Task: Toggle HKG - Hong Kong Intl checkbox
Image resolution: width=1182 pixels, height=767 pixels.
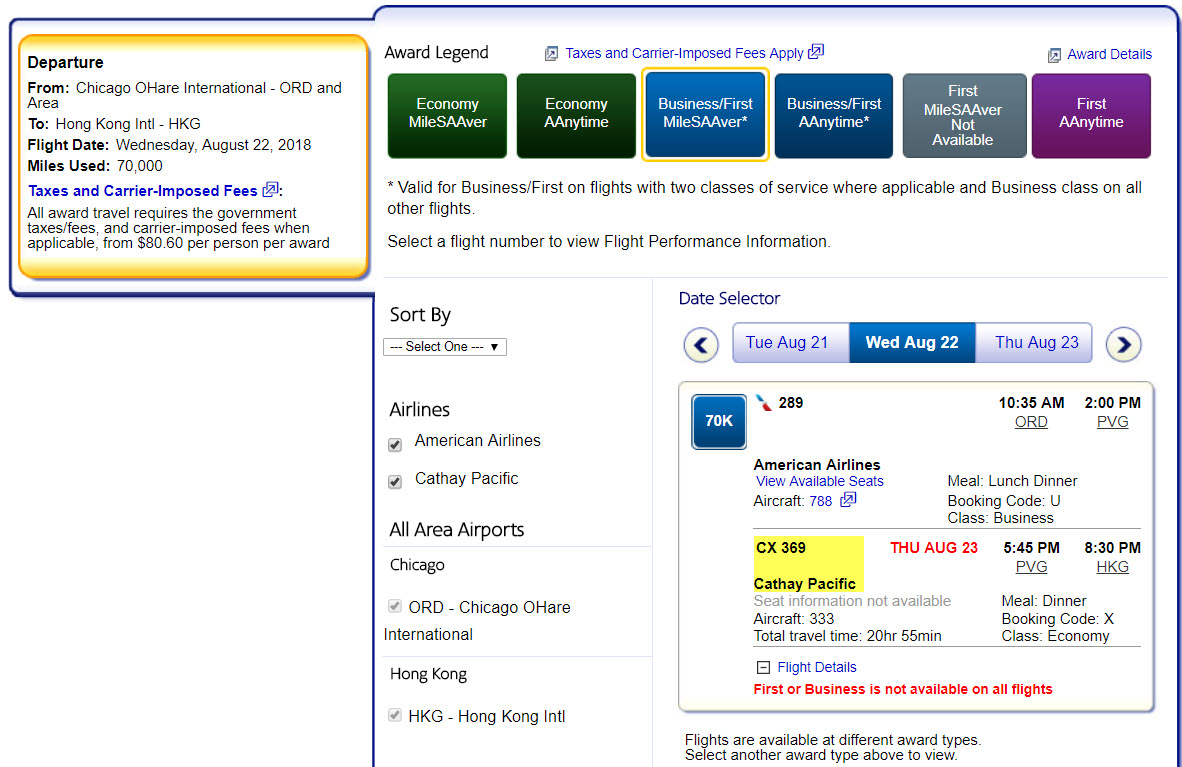Action: [394, 714]
